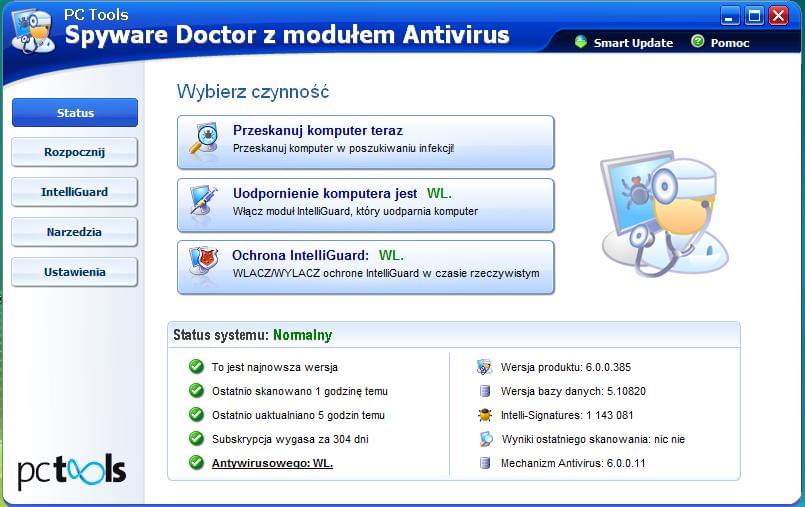Go to the Ustawienia section
Viewport: 805px width, 507px height.
click(x=74, y=272)
